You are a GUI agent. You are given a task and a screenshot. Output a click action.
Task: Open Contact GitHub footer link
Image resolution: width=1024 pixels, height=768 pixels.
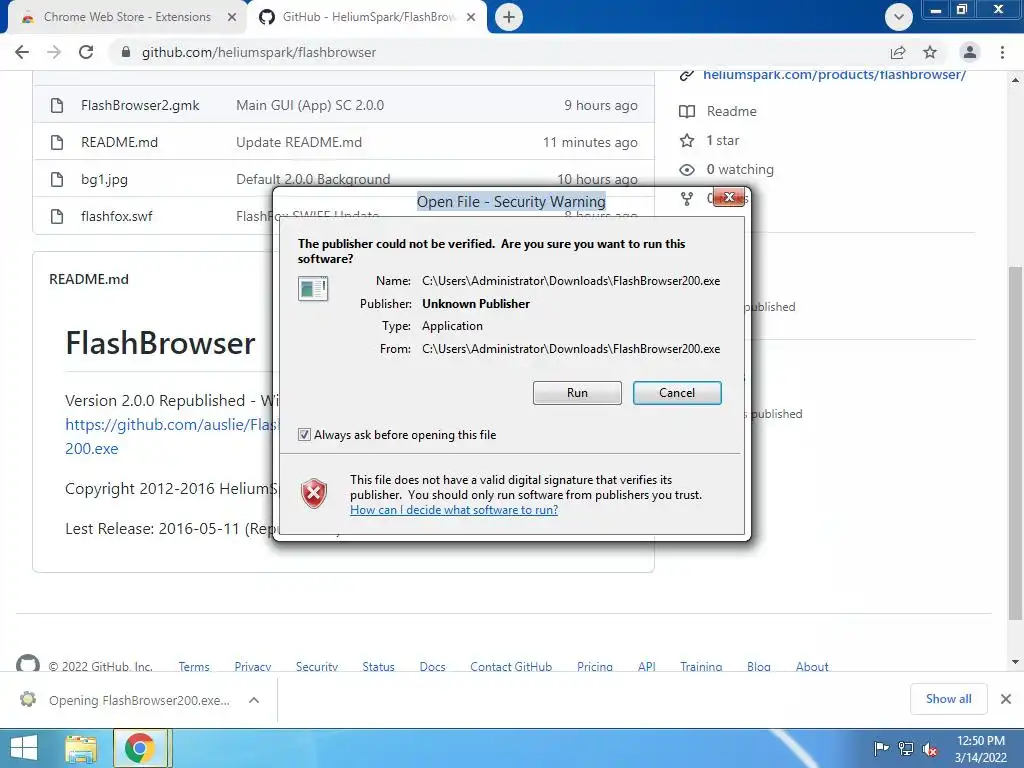pos(511,667)
